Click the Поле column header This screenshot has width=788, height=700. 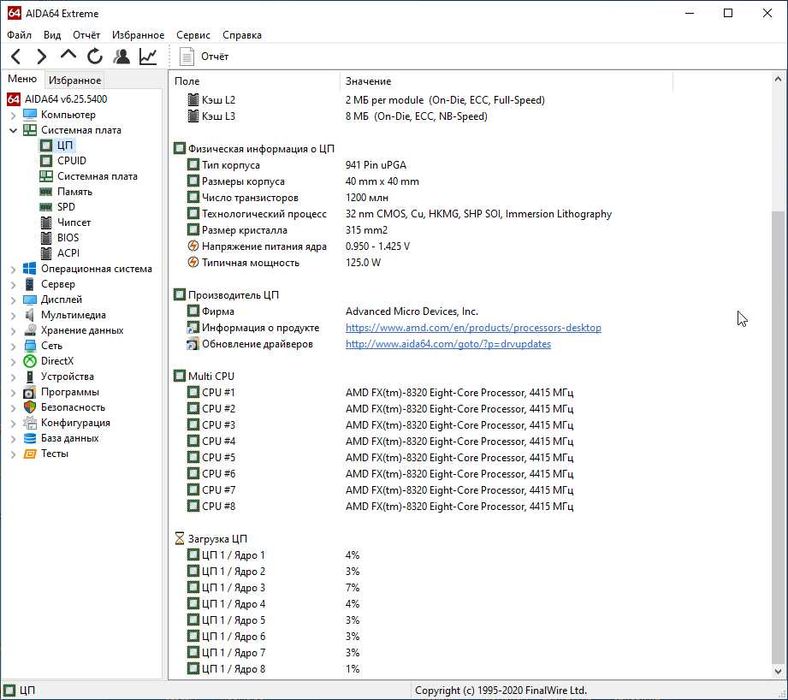(x=188, y=81)
